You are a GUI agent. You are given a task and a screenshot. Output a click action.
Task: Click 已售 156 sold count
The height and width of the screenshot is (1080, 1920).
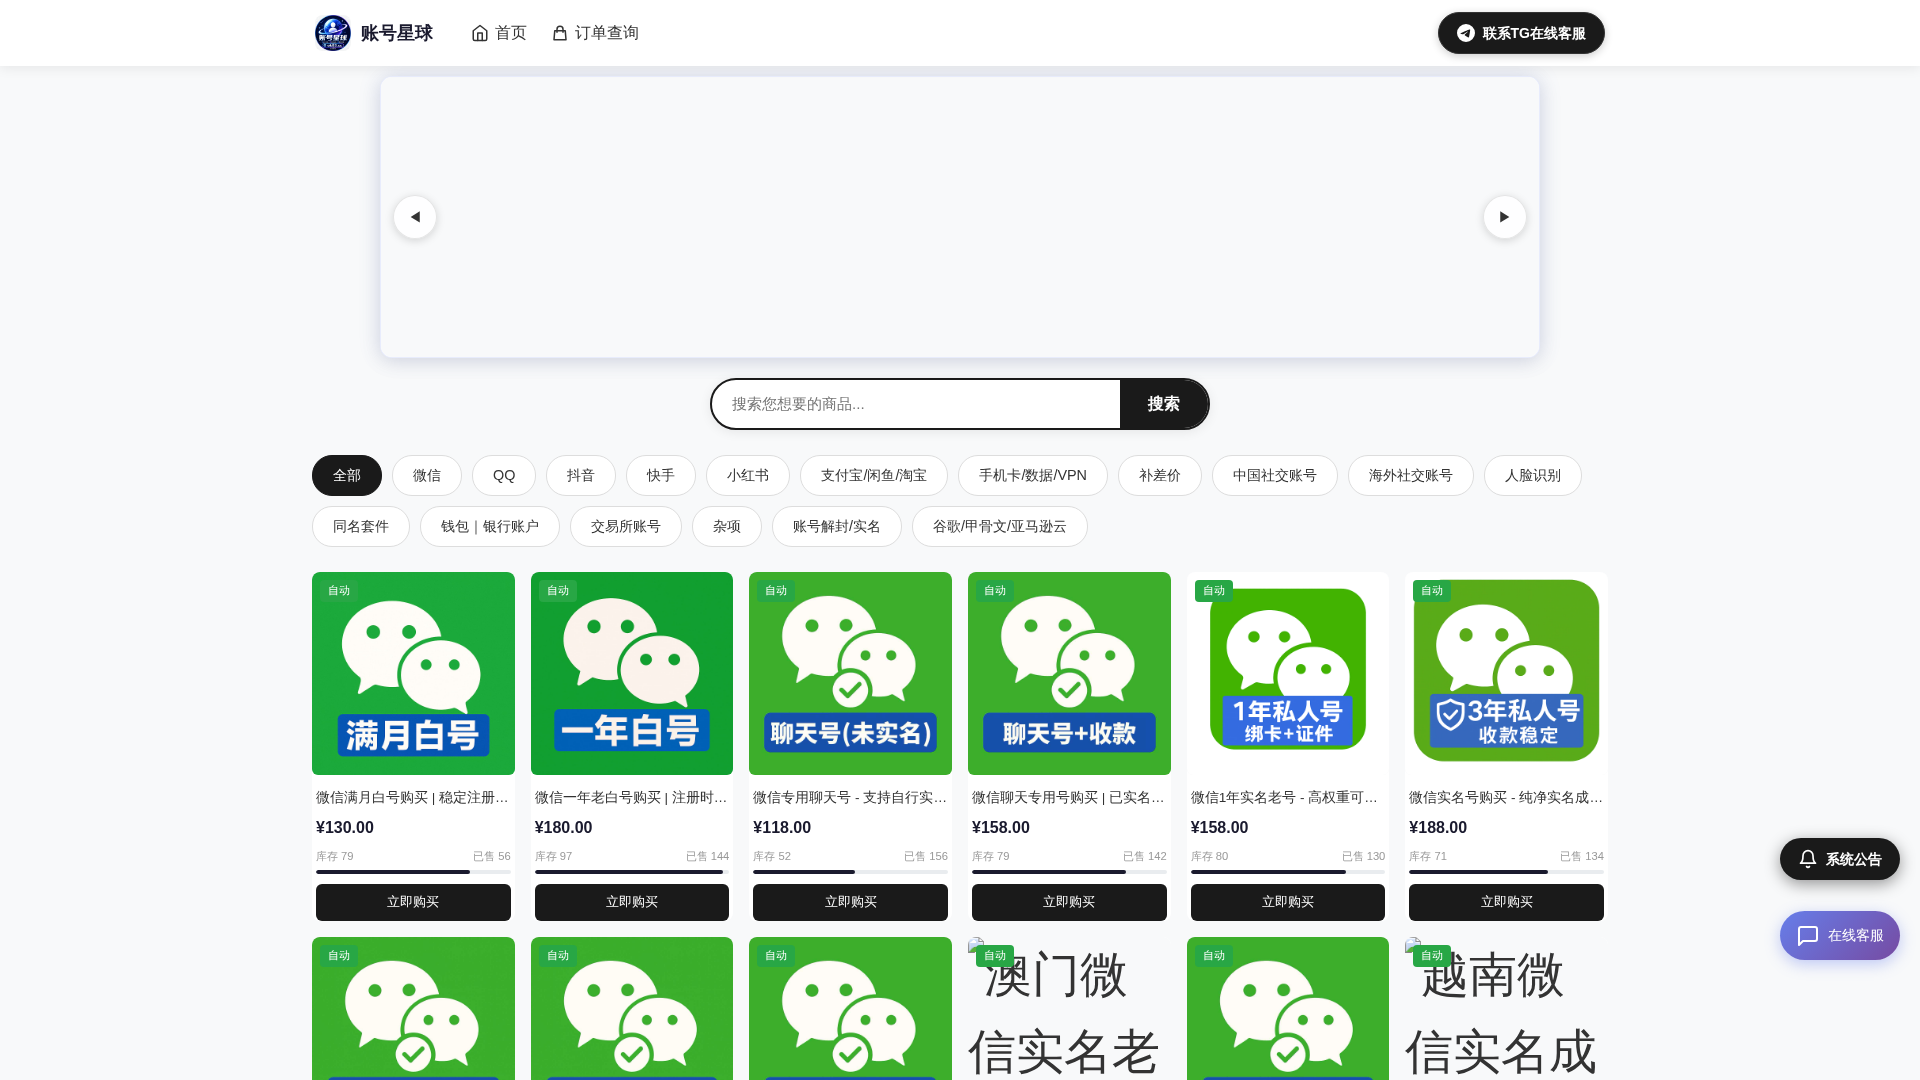tap(926, 856)
